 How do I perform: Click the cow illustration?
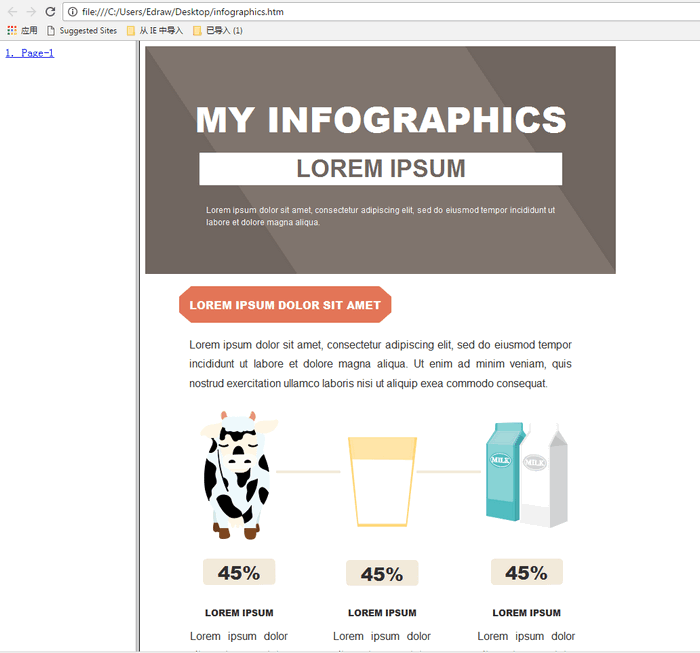[x=238, y=474]
